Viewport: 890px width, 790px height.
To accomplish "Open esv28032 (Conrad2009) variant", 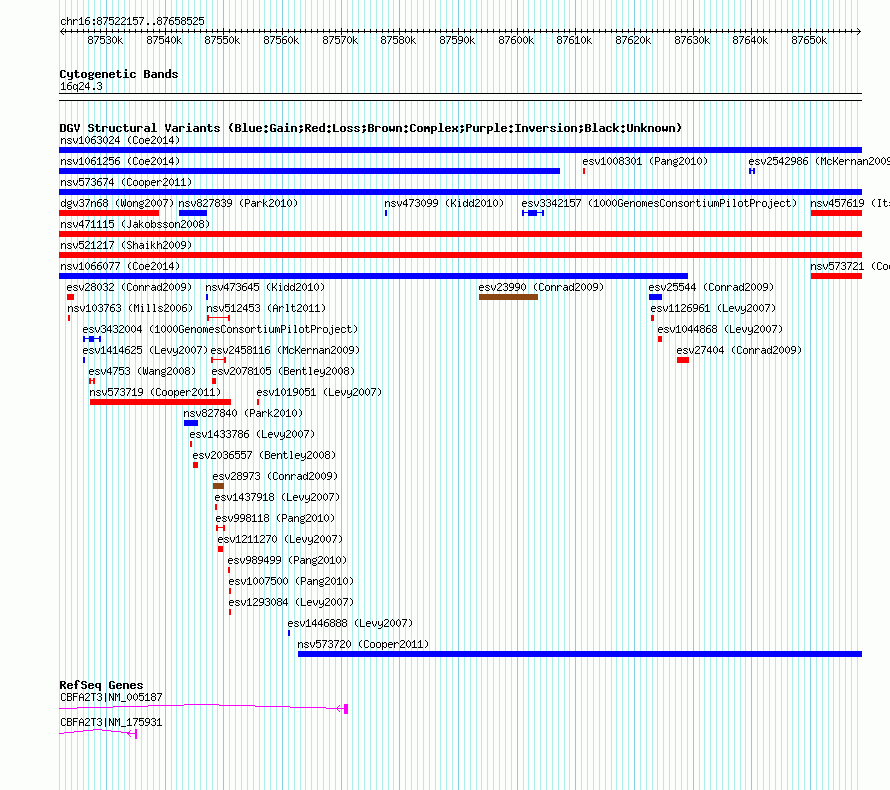I will pos(129,287).
